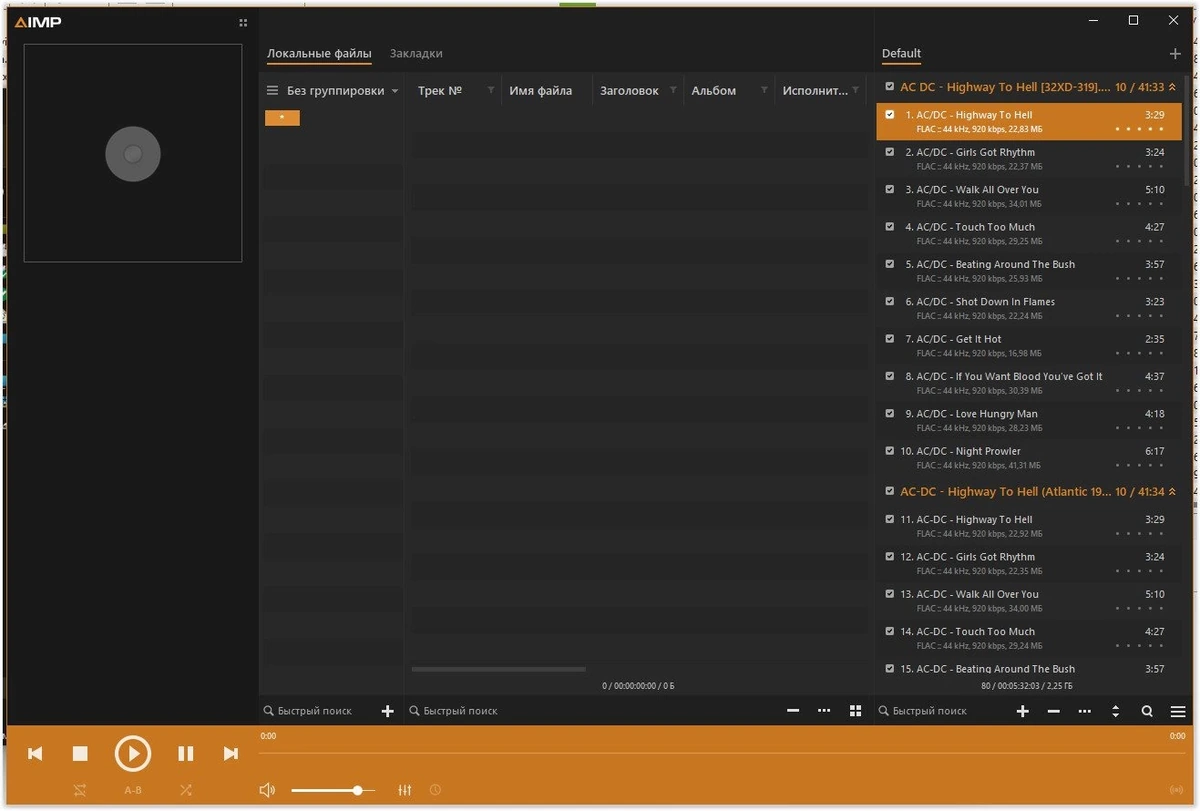Image resolution: width=1200 pixels, height=811 pixels.
Task: Open the equalizer sliders icon
Action: coord(405,790)
